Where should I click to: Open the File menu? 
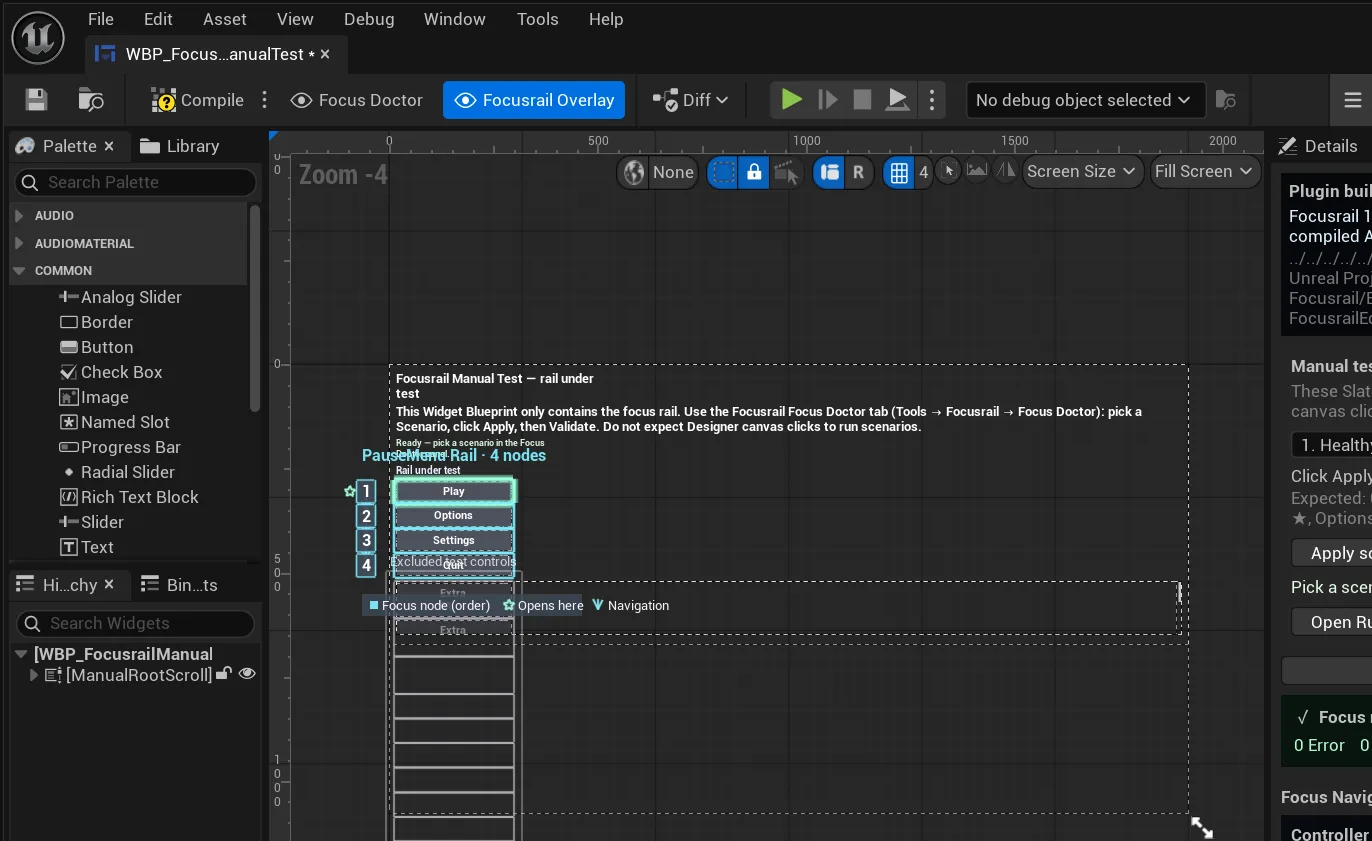101,19
